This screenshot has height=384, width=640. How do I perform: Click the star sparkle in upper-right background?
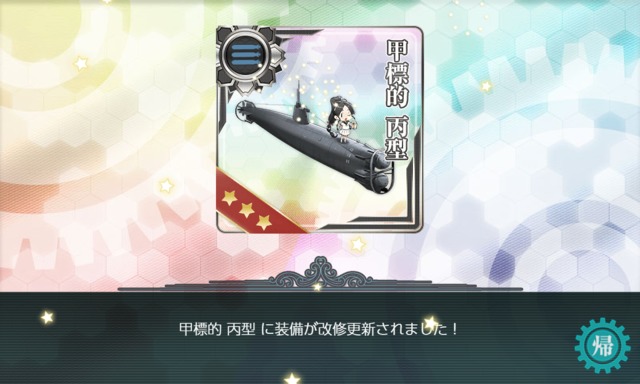[x=486, y=86]
